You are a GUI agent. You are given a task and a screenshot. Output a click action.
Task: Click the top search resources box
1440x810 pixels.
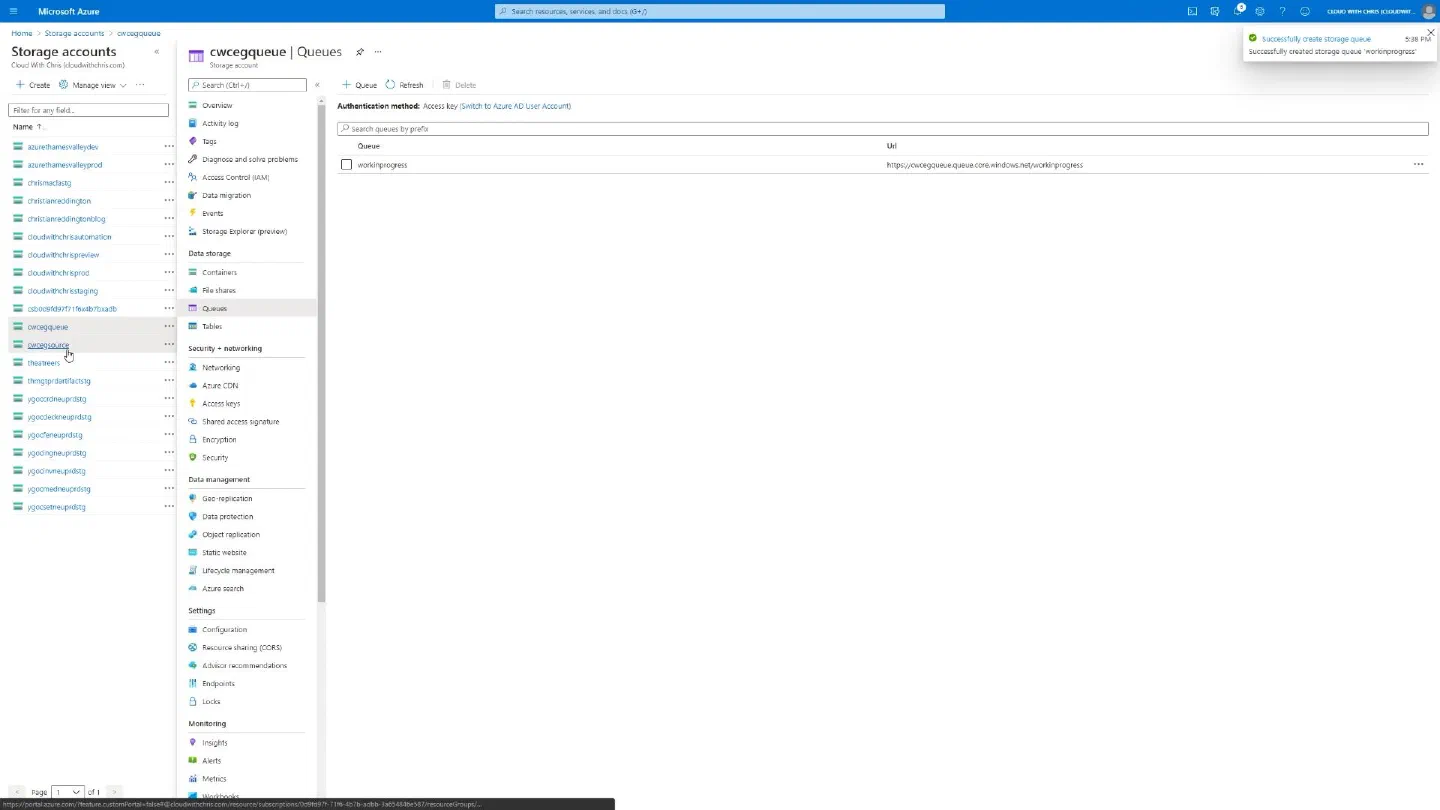(x=720, y=11)
